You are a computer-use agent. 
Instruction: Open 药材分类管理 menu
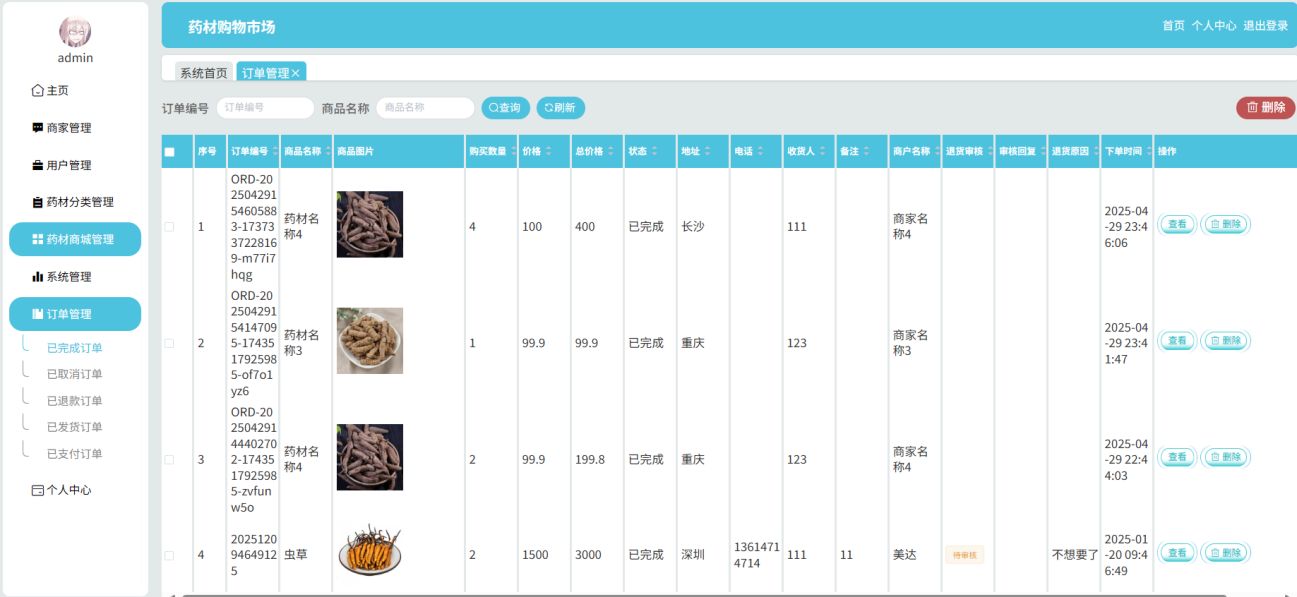click(75, 202)
